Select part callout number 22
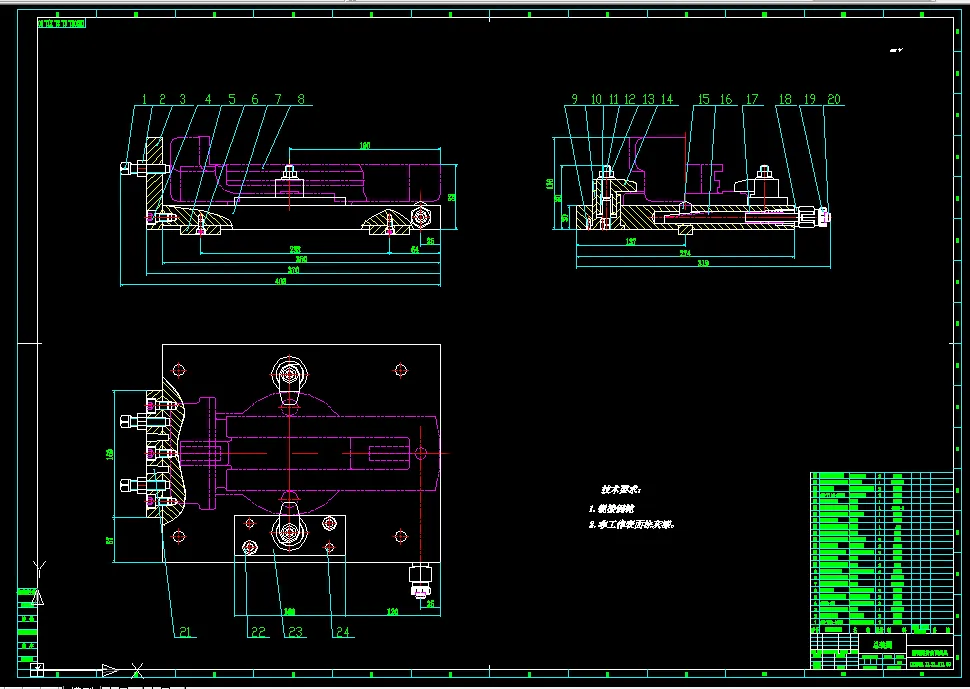 pyautogui.click(x=258, y=632)
